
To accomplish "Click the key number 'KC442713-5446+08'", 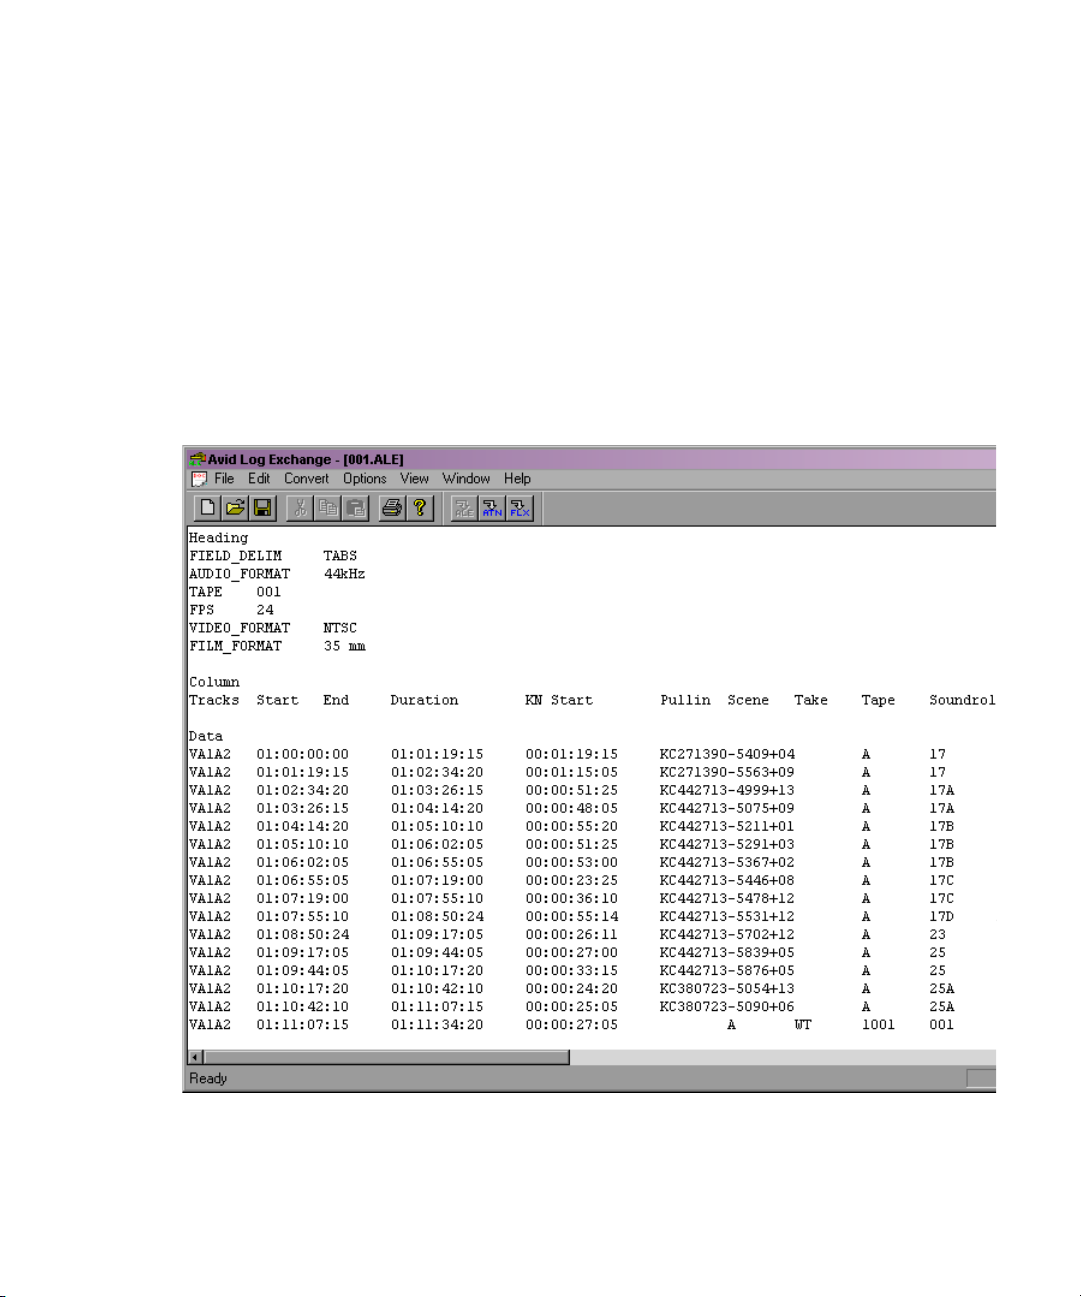I will [x=727, y=880].
